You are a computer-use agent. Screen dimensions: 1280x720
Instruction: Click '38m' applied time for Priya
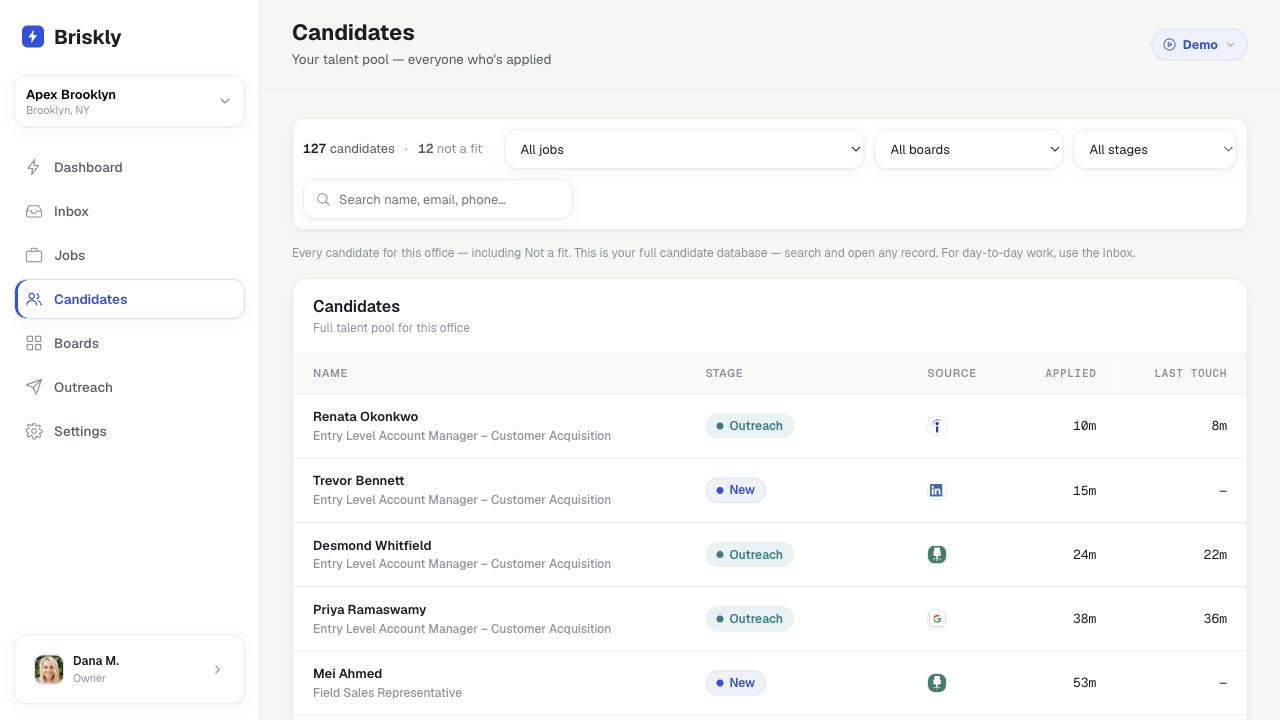coord(1084,619)
